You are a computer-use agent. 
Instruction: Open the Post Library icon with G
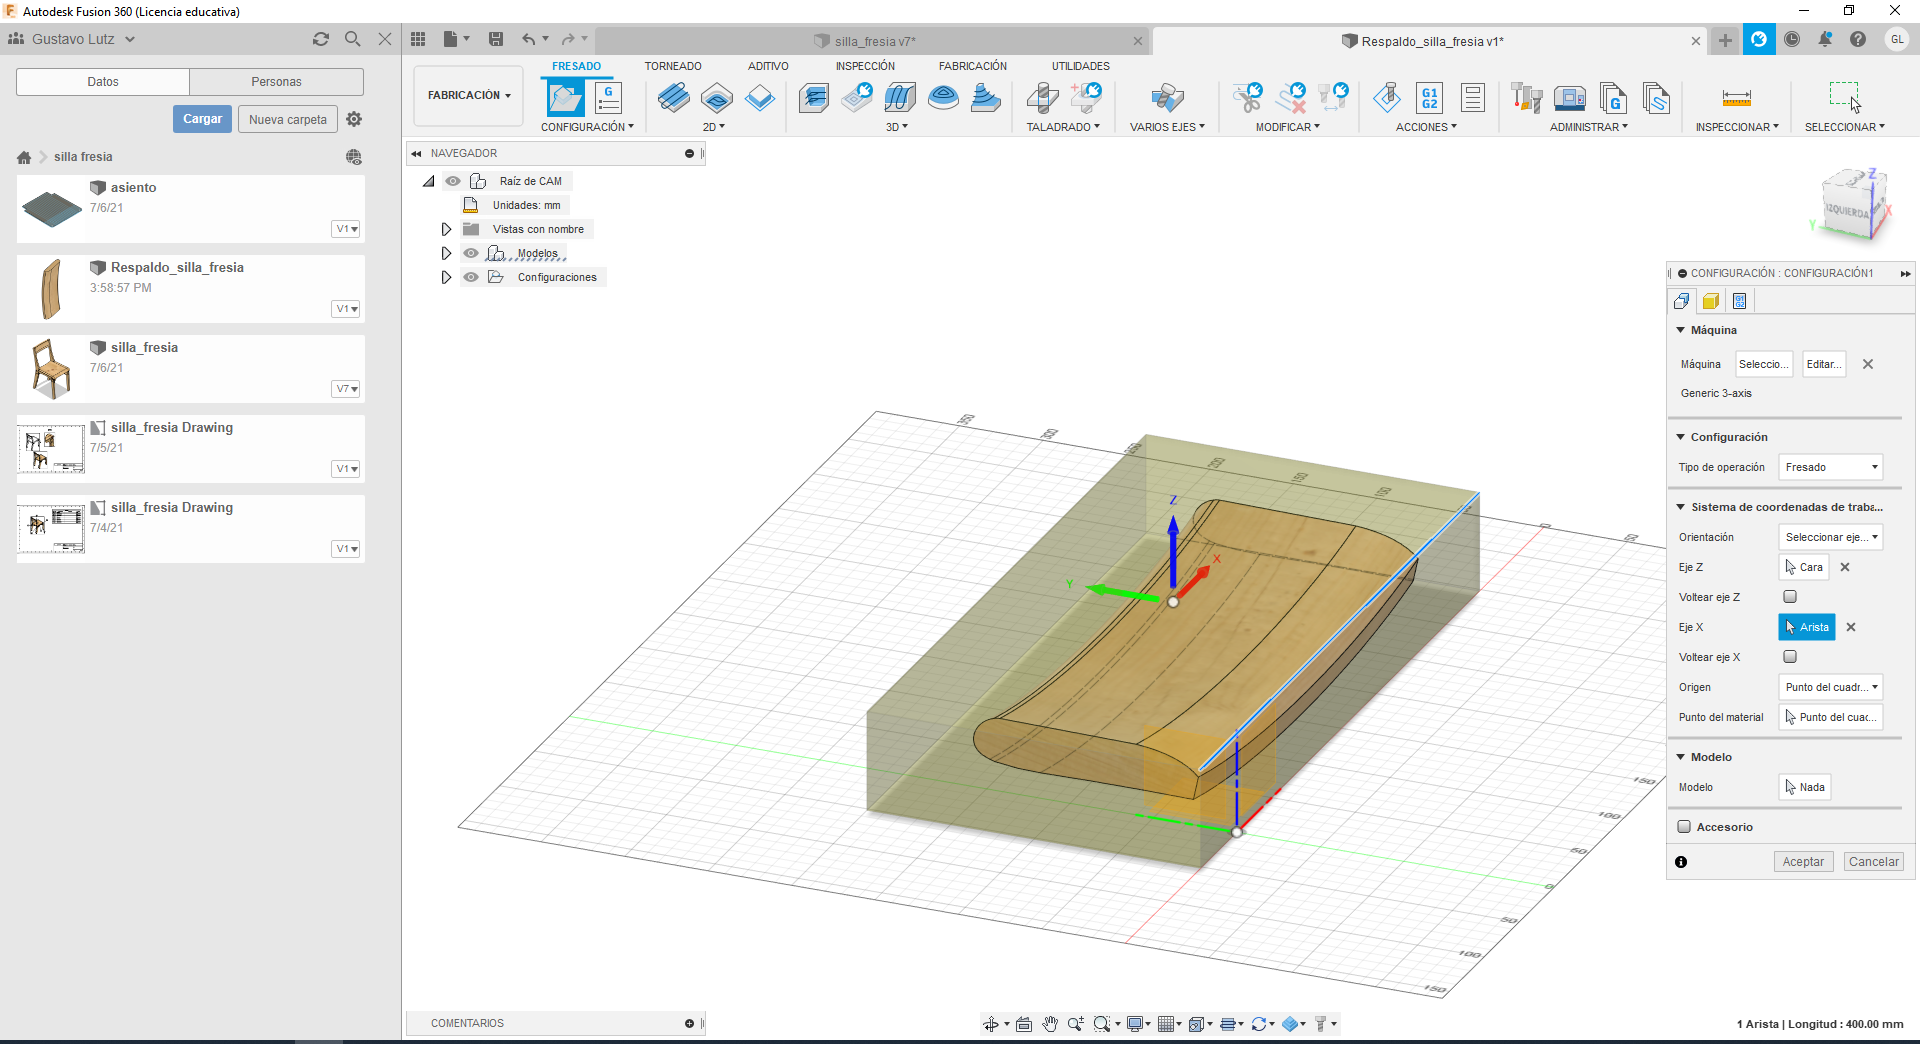click(x=1613, y=98)
